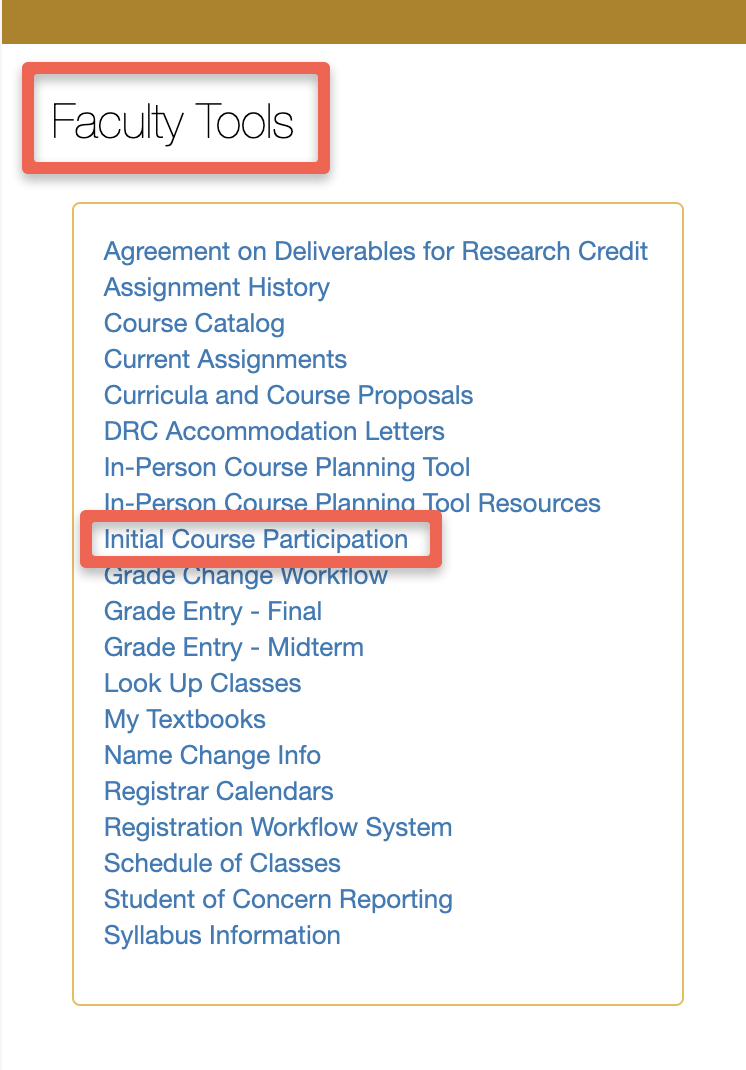
Task: View Name Change Info
Action: point(212,755)
